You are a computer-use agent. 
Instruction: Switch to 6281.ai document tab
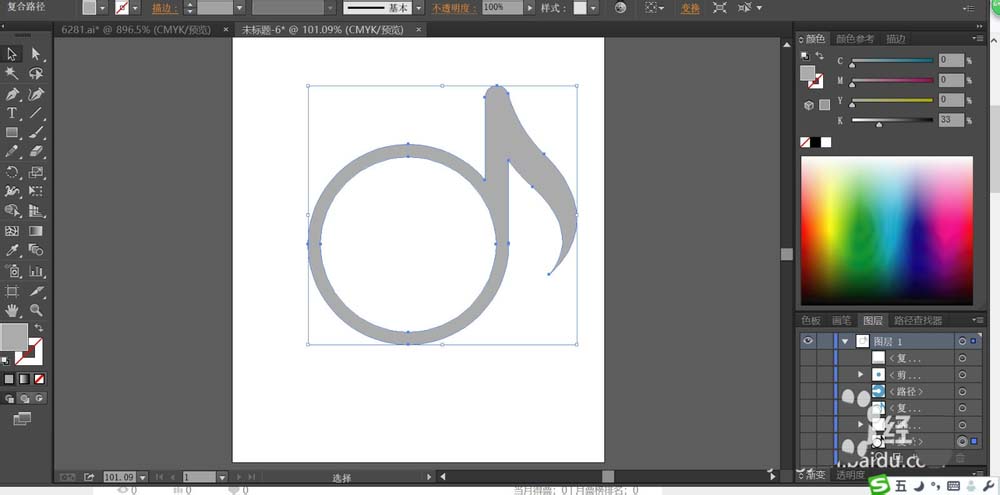pyautogui.click(x=138, y=30)
